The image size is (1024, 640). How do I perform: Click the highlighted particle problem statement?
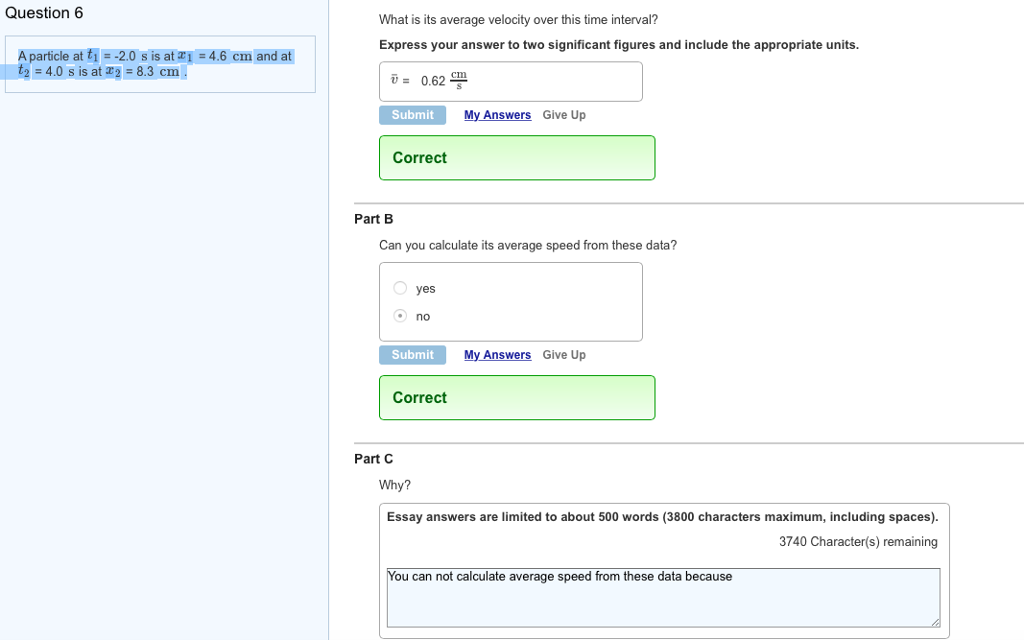(155, 64)
